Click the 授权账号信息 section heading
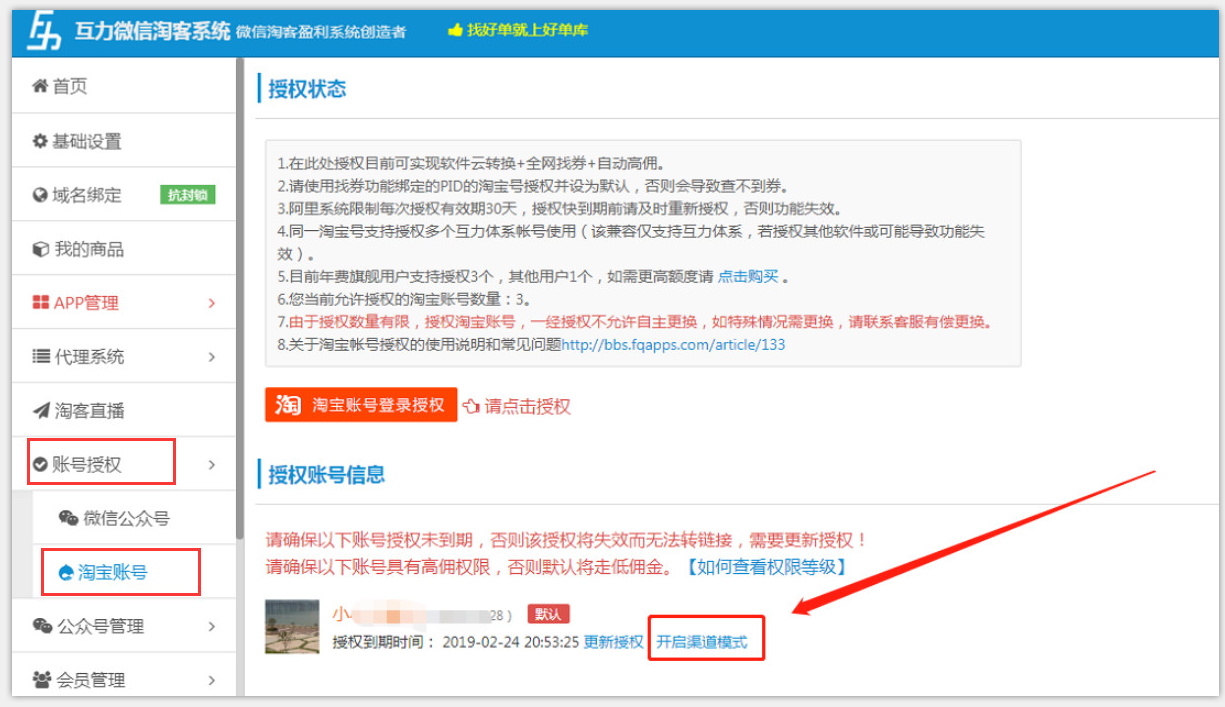1225x707 pixels. click(x=327, y=475)
